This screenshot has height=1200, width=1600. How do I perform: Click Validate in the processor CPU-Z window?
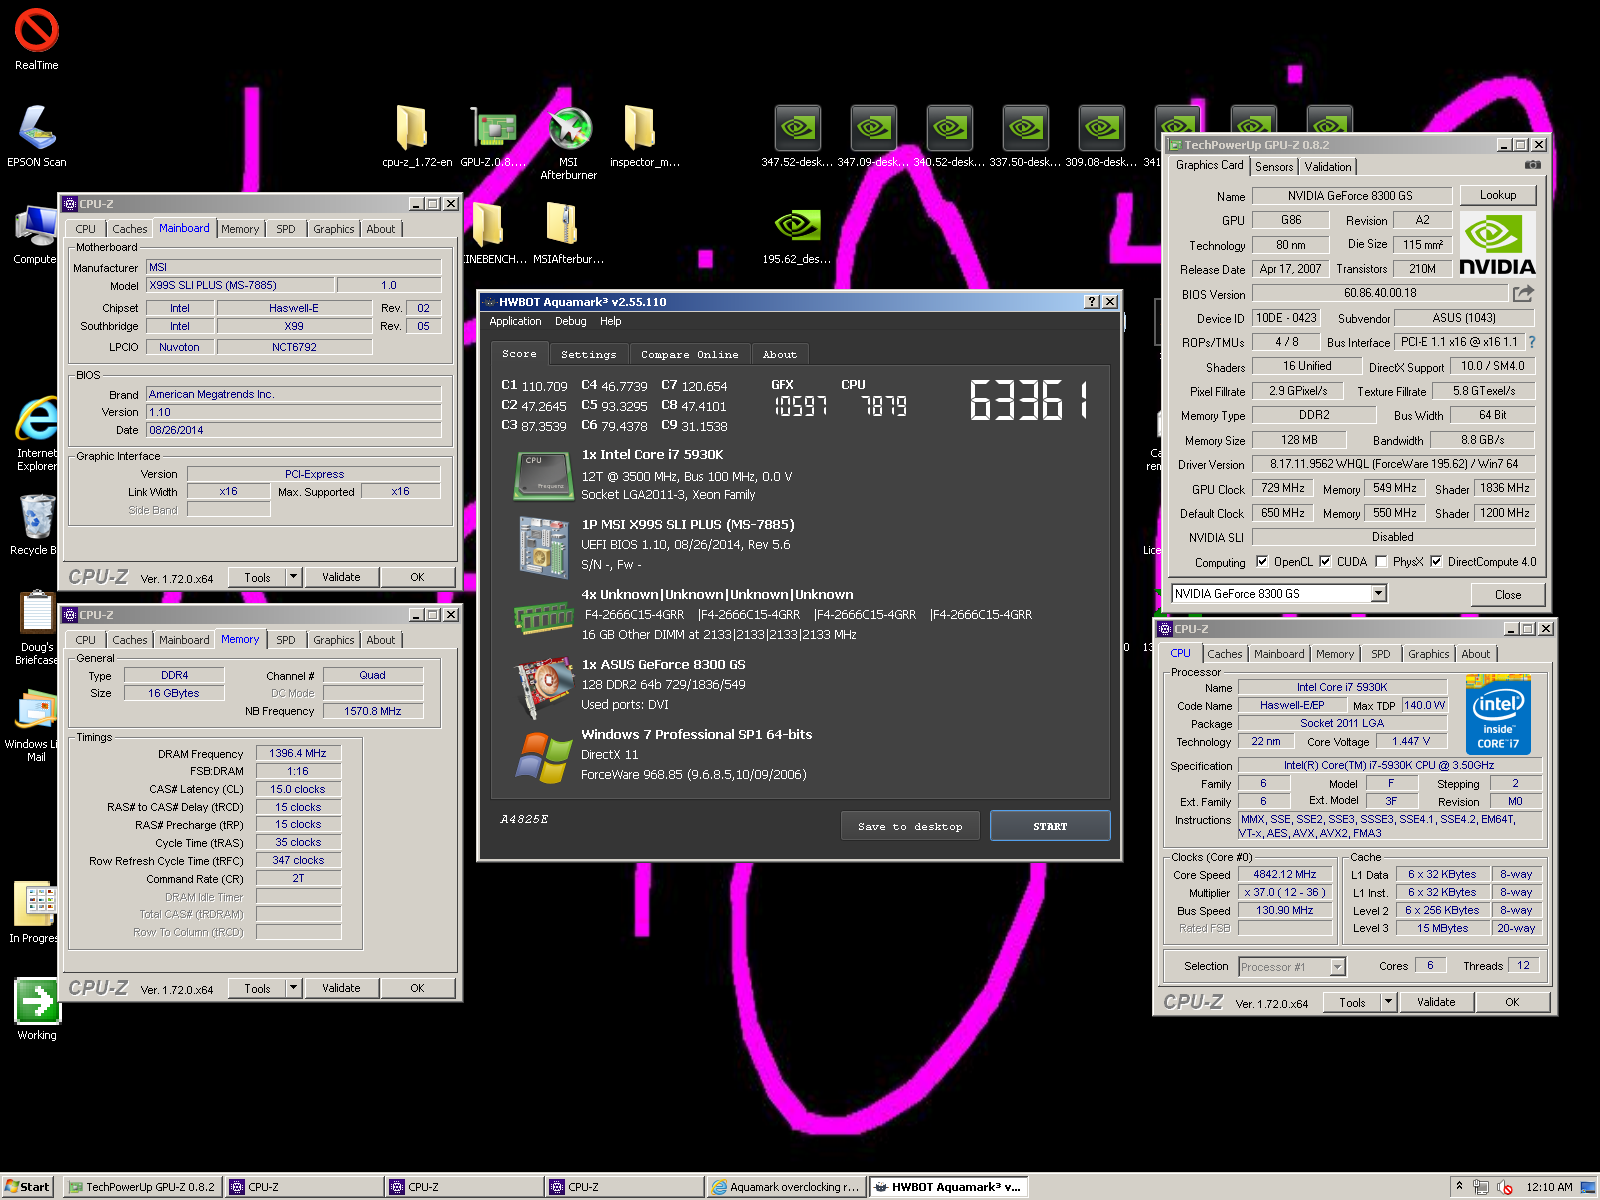point(1436,1002)
